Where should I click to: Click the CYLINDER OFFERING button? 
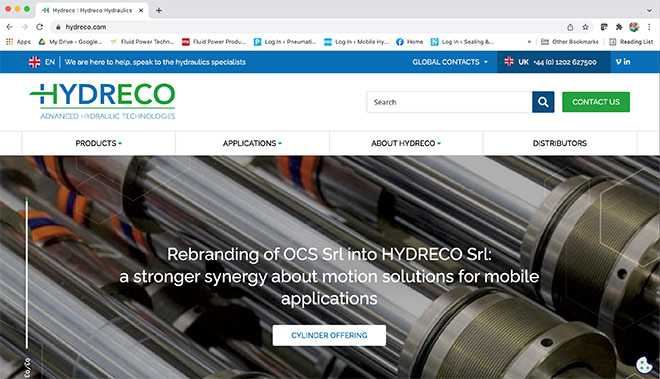(329, 335)
